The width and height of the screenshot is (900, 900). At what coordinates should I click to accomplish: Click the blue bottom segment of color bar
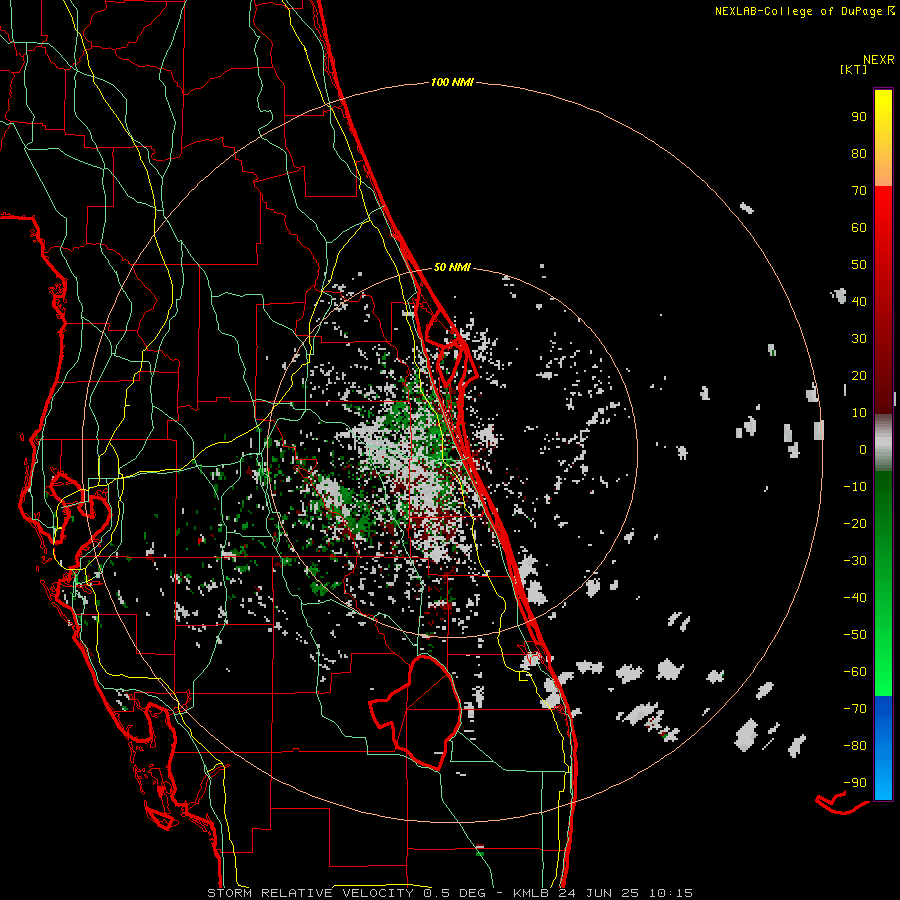click(883, 748)
